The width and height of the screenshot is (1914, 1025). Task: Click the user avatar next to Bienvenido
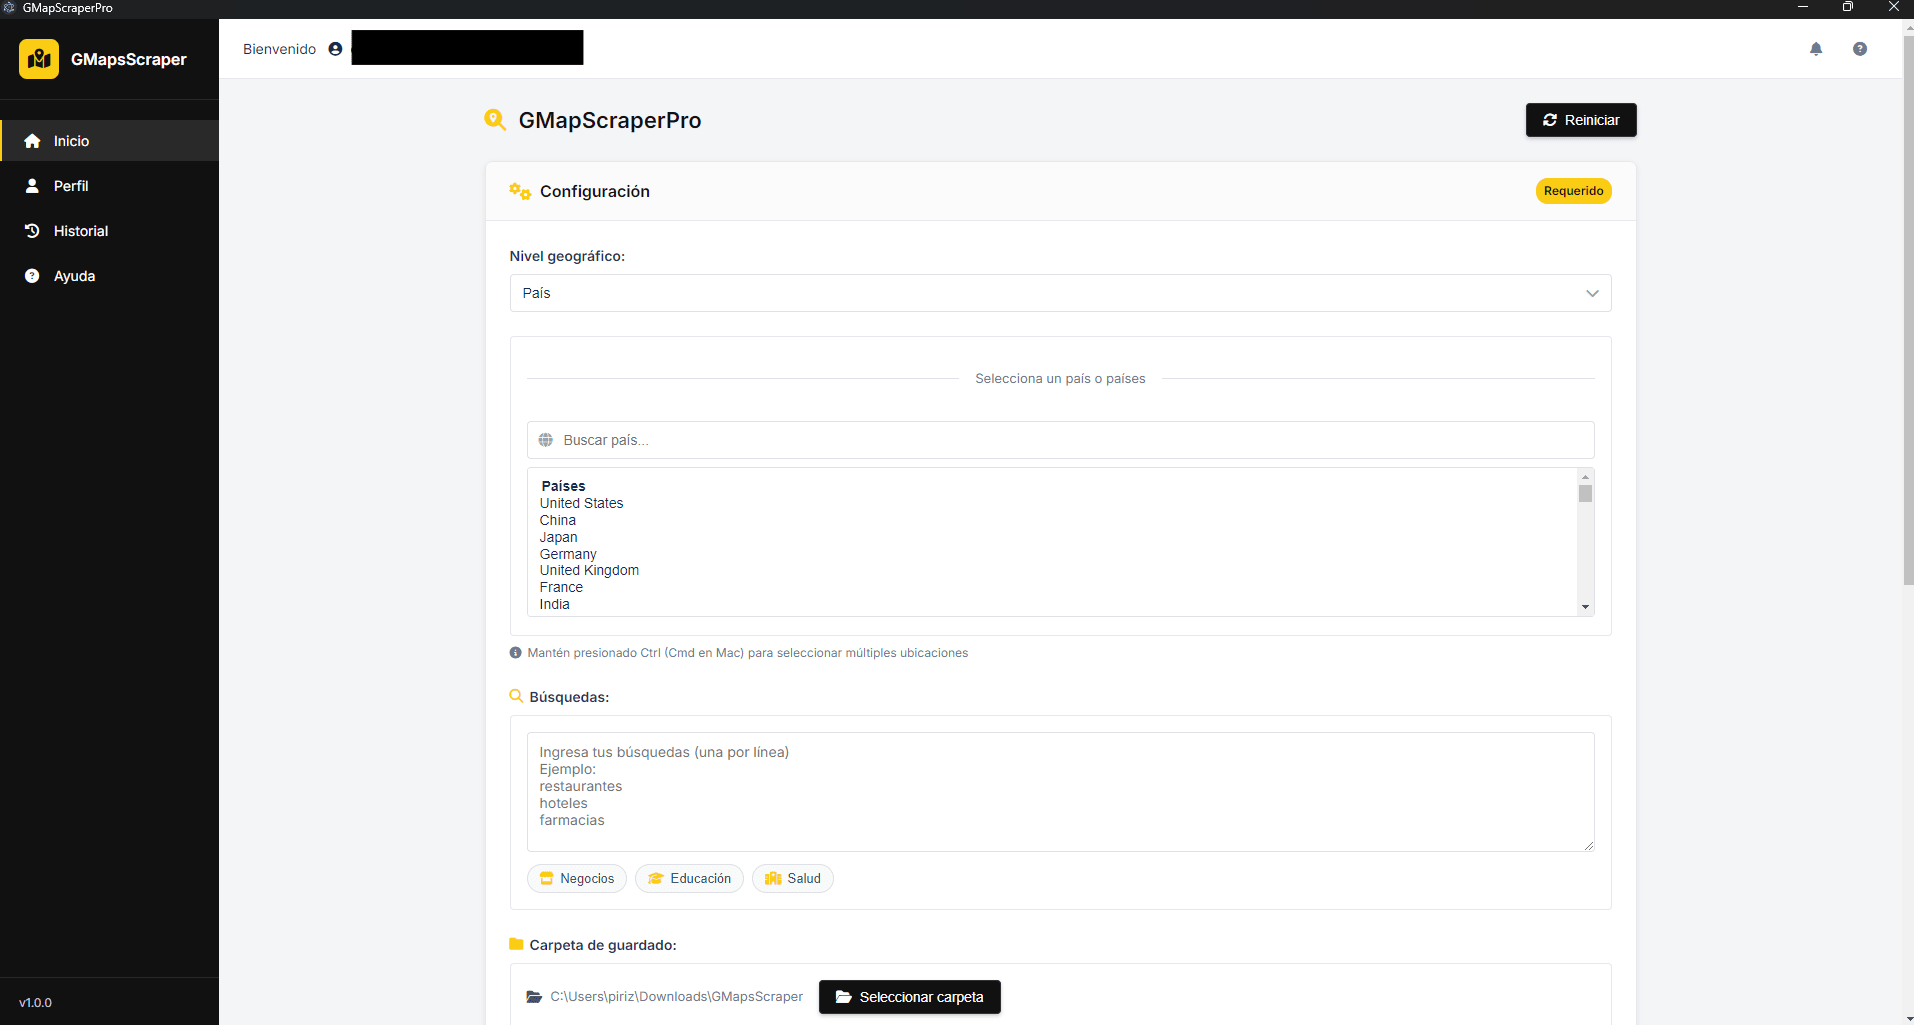(334, 48)
